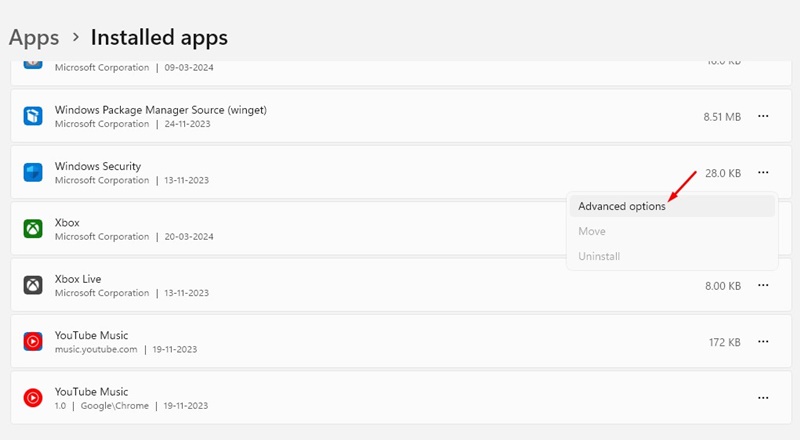Select Advanced options from the context menu
Viewport: 800px width, 440px height.
point(622,207)
